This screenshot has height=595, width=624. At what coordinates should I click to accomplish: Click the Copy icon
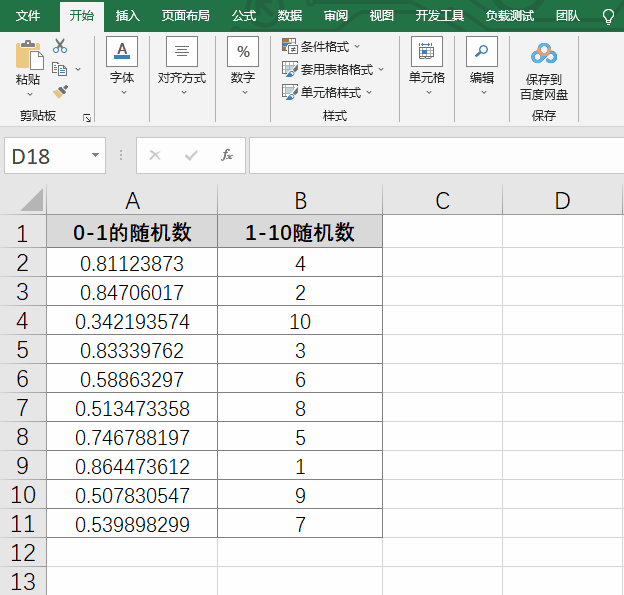point(60,69)
